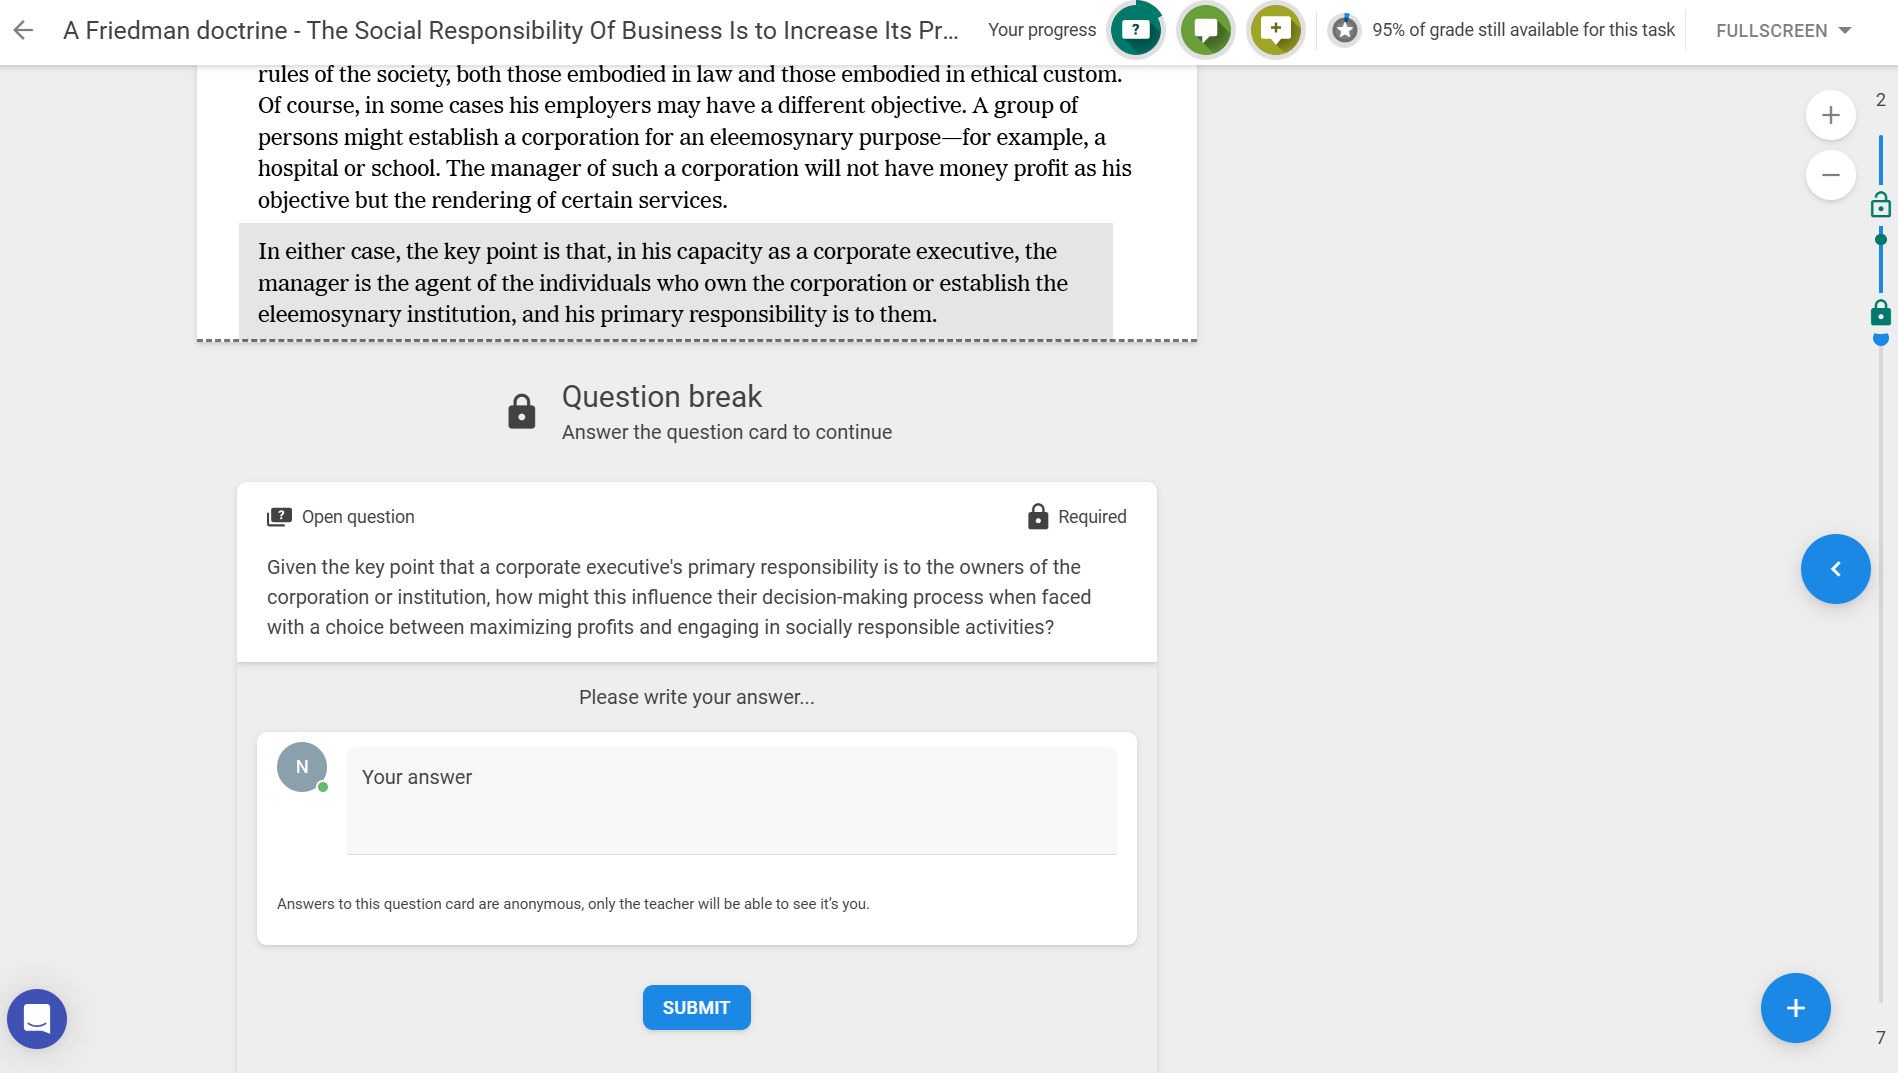Click the blue add floating button

(1796, 1008)
